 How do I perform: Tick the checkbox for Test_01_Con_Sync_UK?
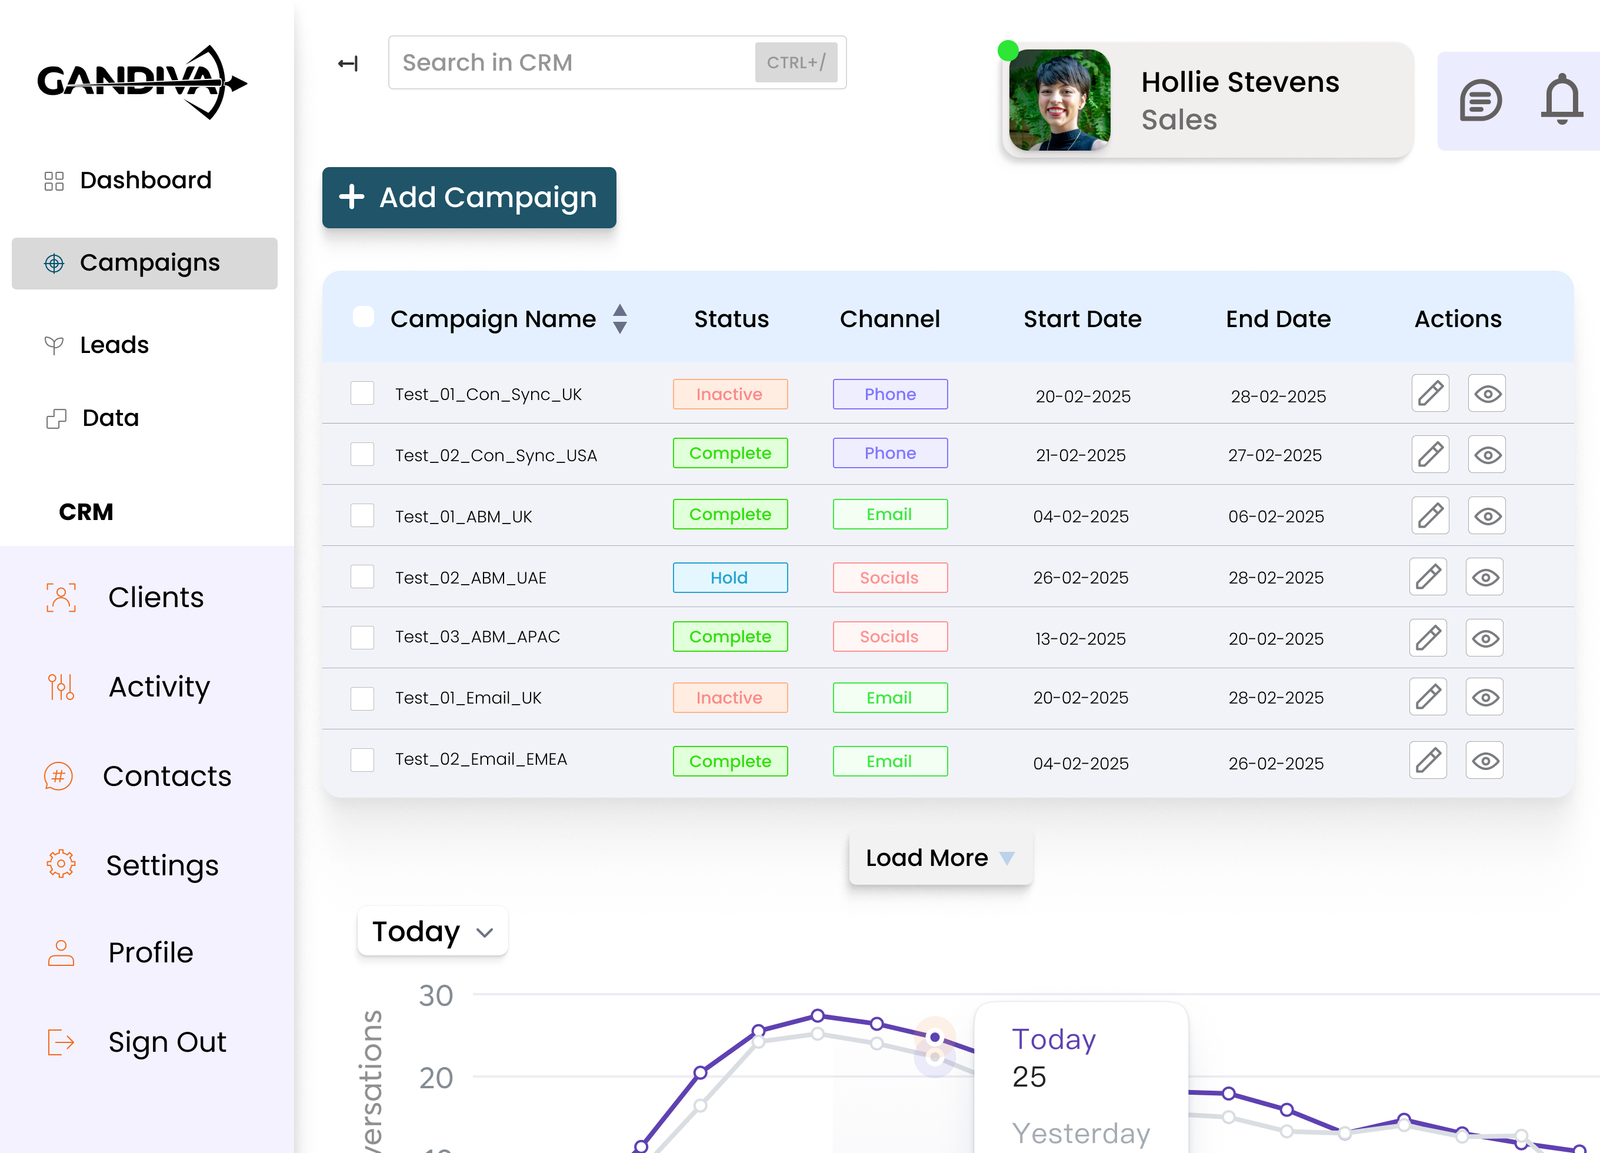pos(362,393)
